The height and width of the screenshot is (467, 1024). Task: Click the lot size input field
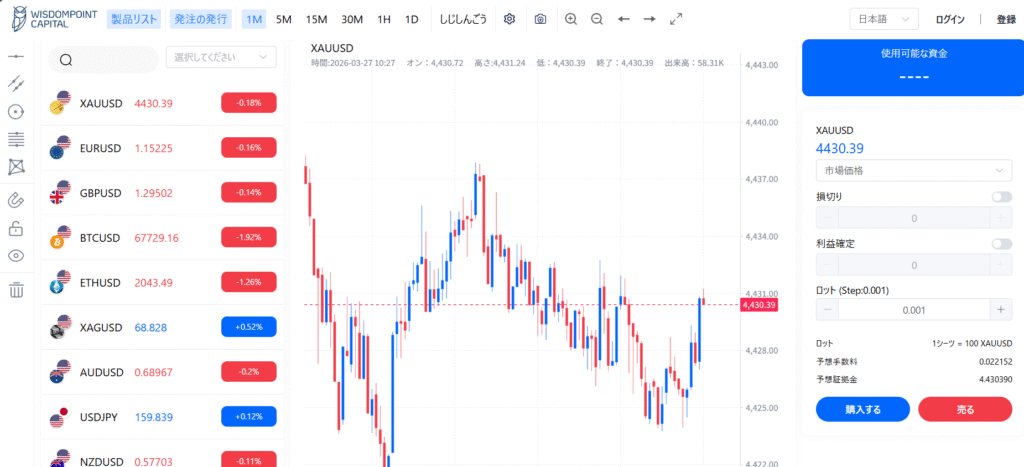(914, 310)
